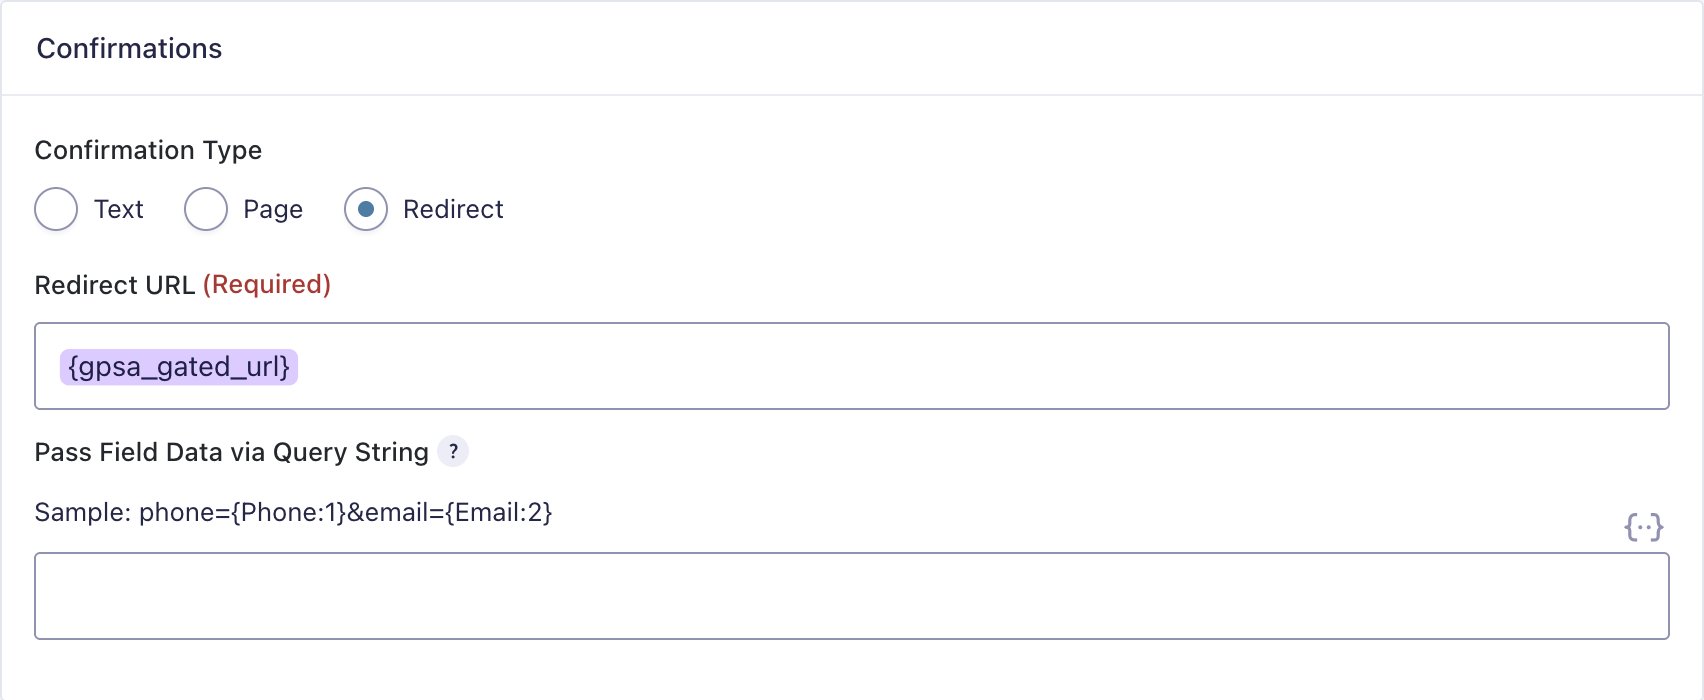Screen dimensions: 1704x700
Task: Click the "Sample:" prefix text
Action: 83,513
